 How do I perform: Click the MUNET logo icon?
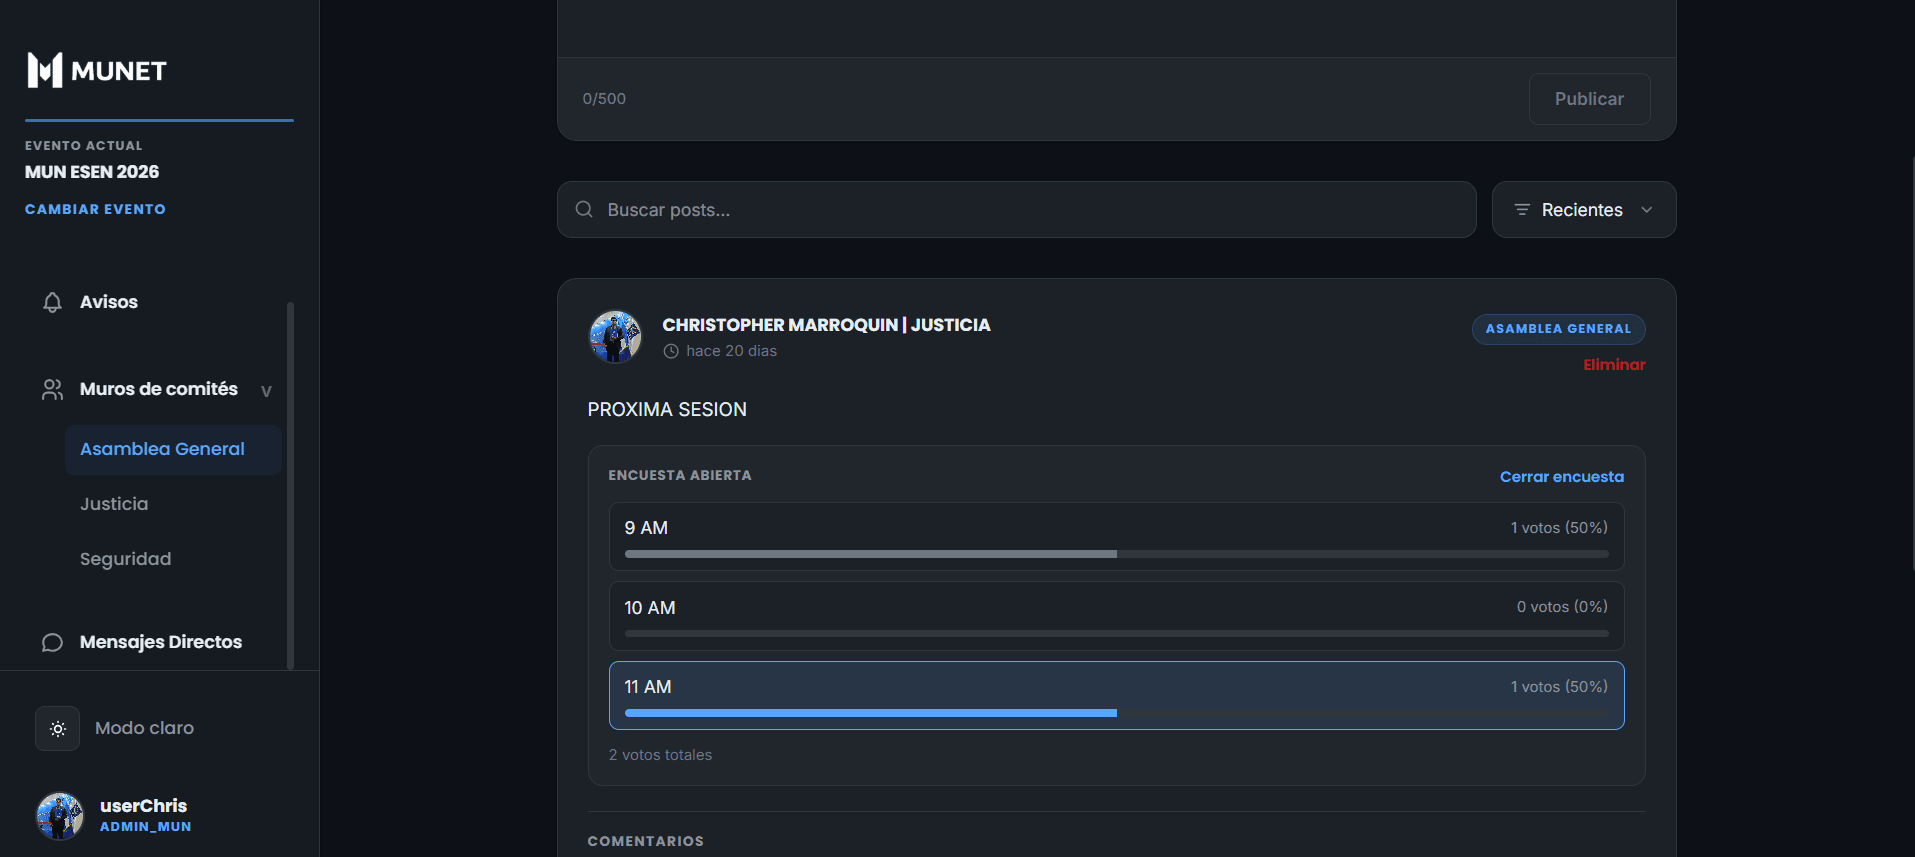point(45,70)
